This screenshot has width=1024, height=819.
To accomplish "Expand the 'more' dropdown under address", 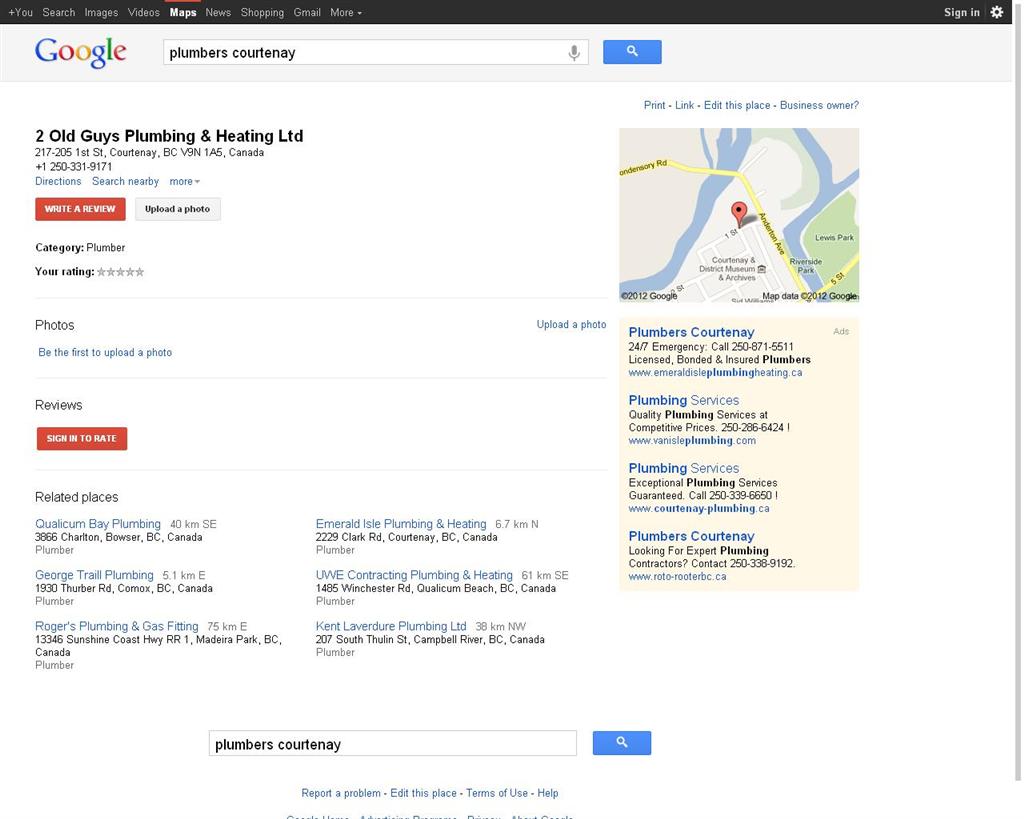I will point(184,182).
